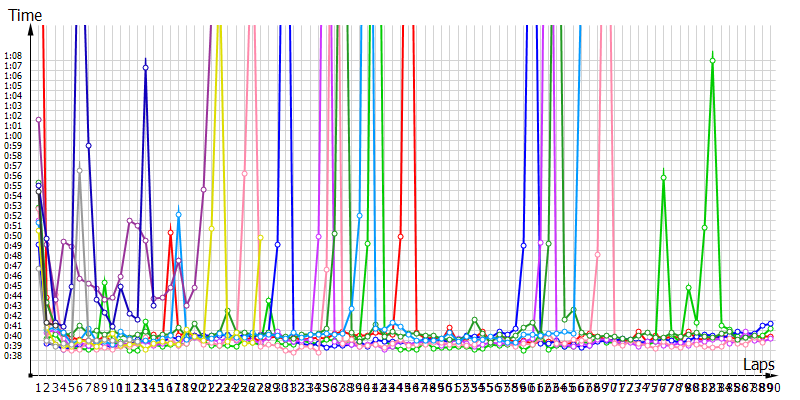Click the dark blue peak marker near 1:07

[146, 68]
